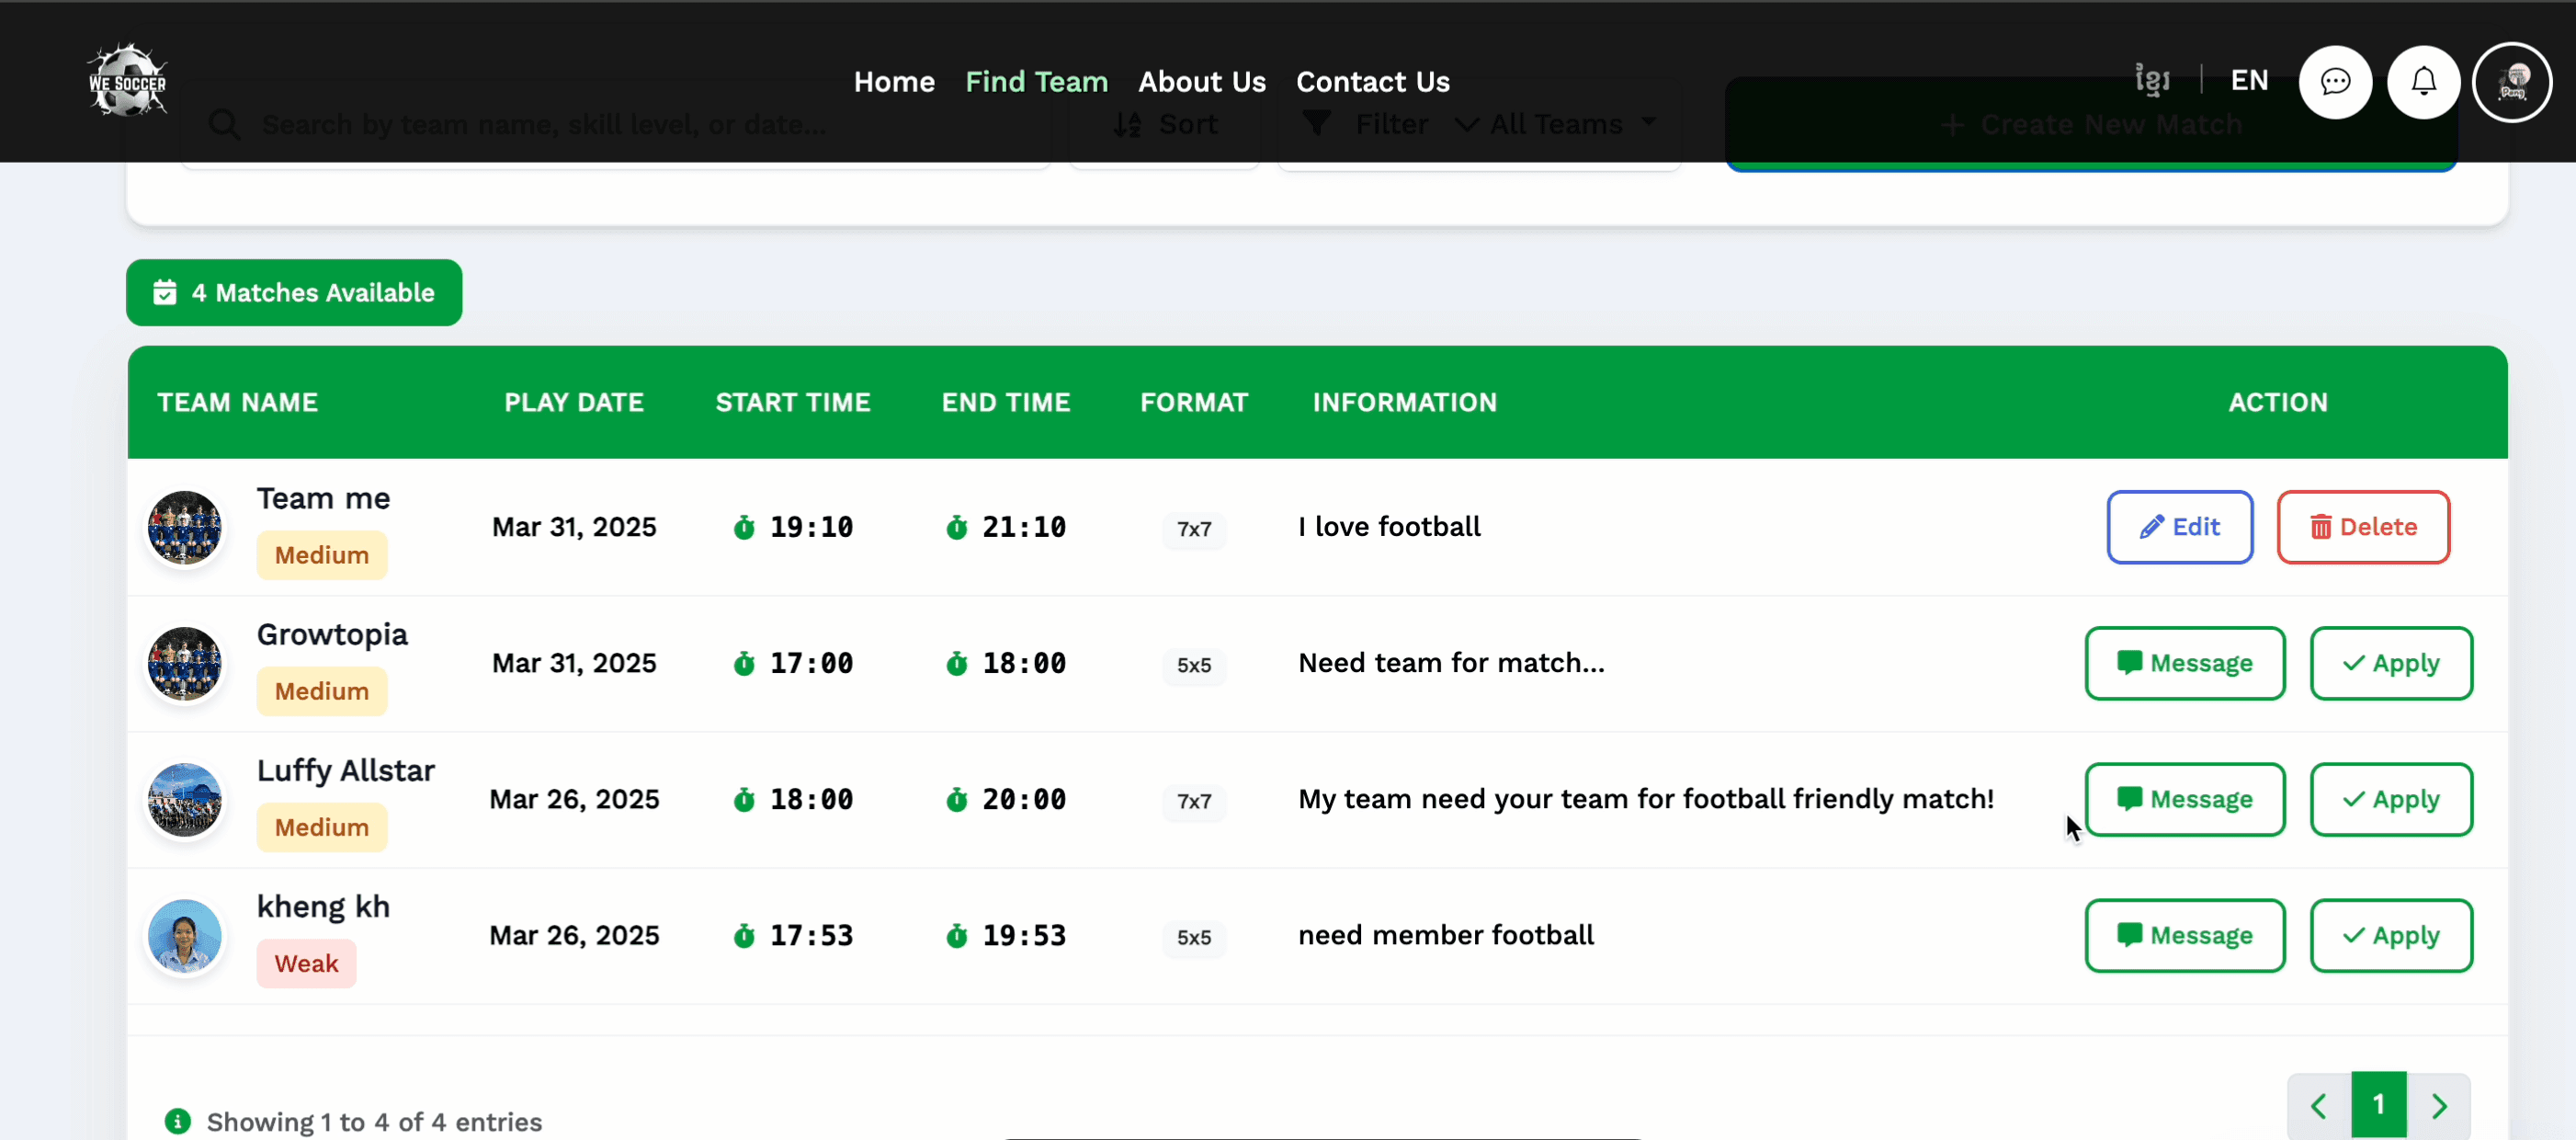This screenshot has height=1140, width=2576.
Task: Open your profile avatar icon
Action: point(2513,81)
